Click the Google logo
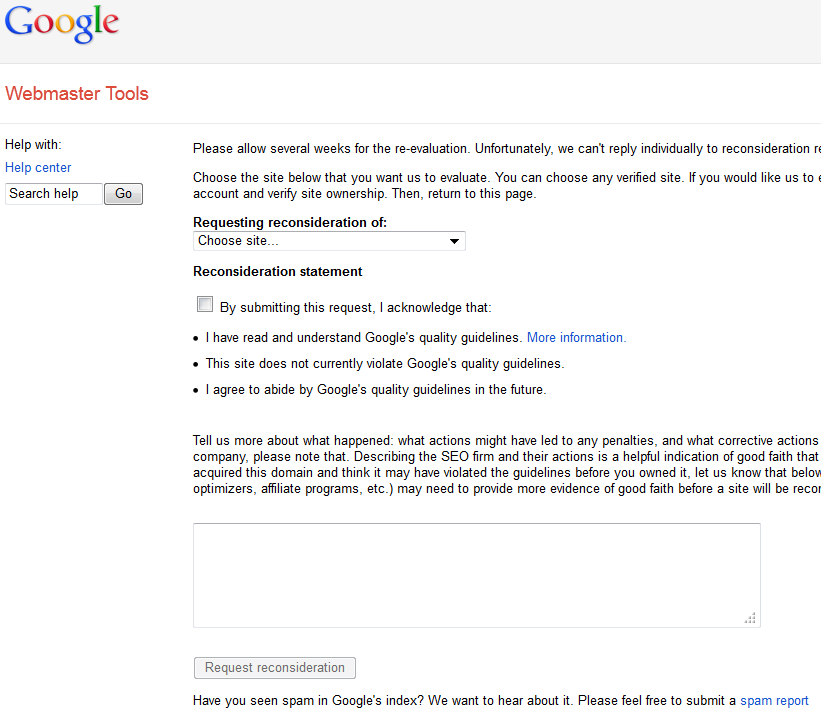 (x=62, y=24)
